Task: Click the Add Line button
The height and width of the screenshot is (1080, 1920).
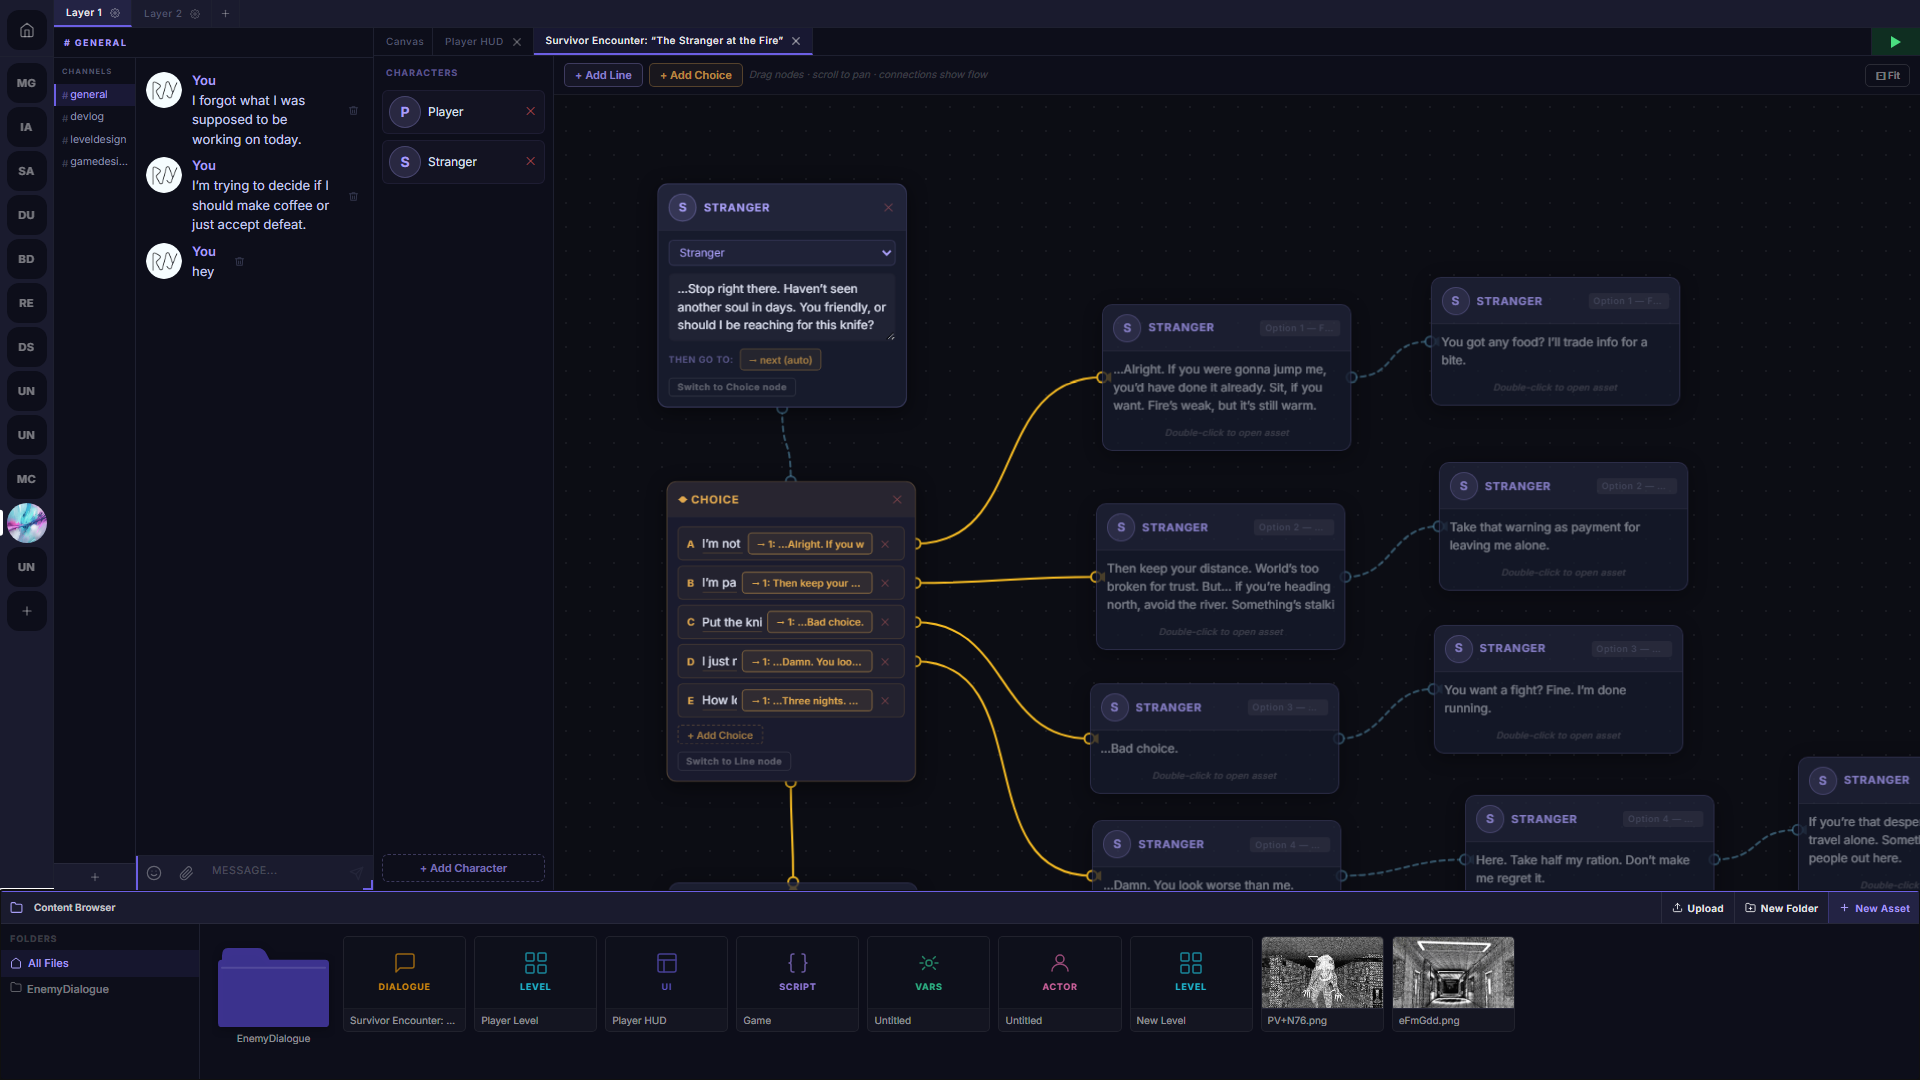Action: tap(603, 75)
